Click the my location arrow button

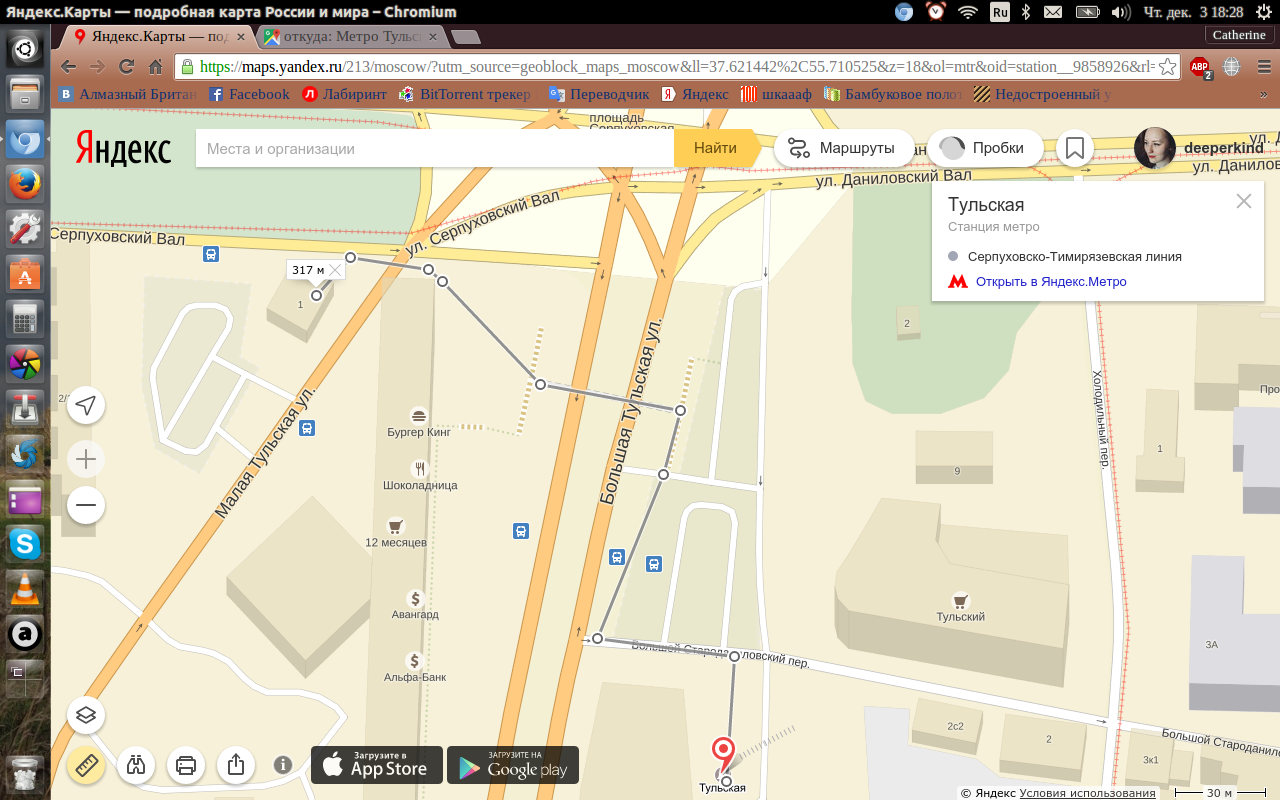[86, 405]
